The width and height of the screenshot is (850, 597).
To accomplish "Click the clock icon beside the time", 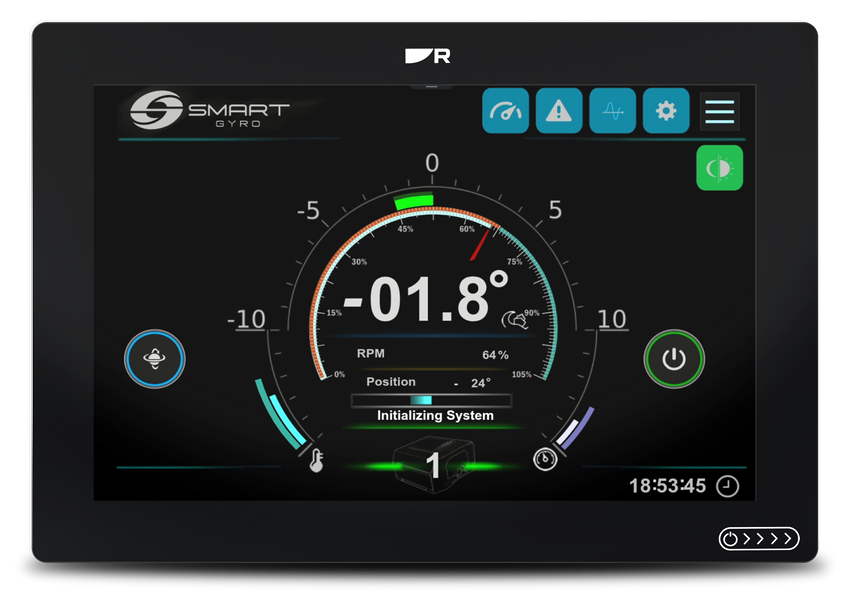I will [x=729, y=486].
